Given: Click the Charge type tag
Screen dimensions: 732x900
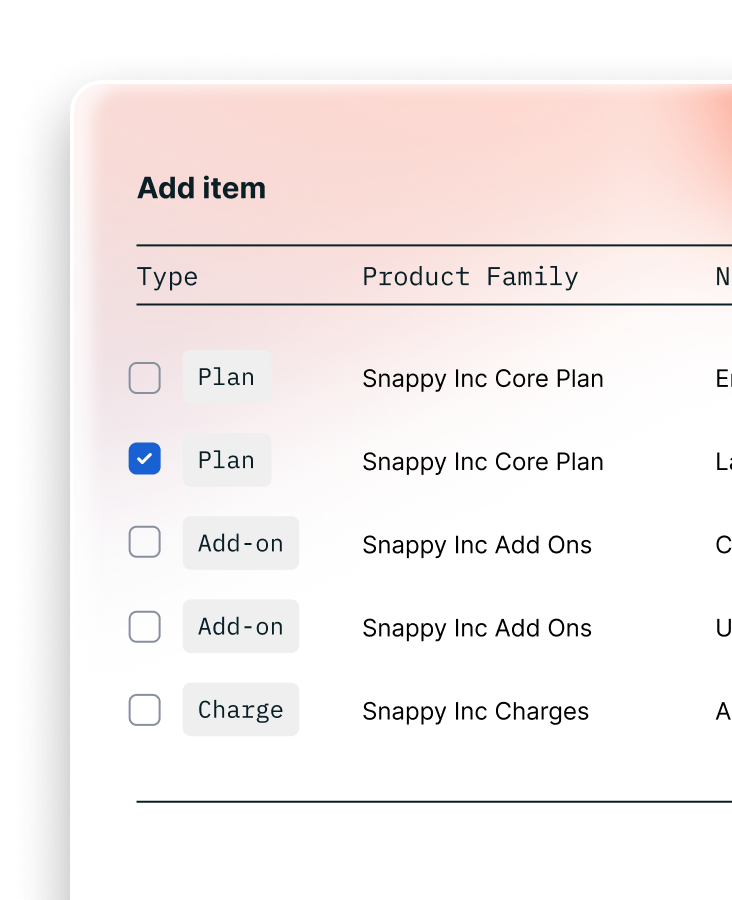Looking at the screenshot, I should 240,710.
